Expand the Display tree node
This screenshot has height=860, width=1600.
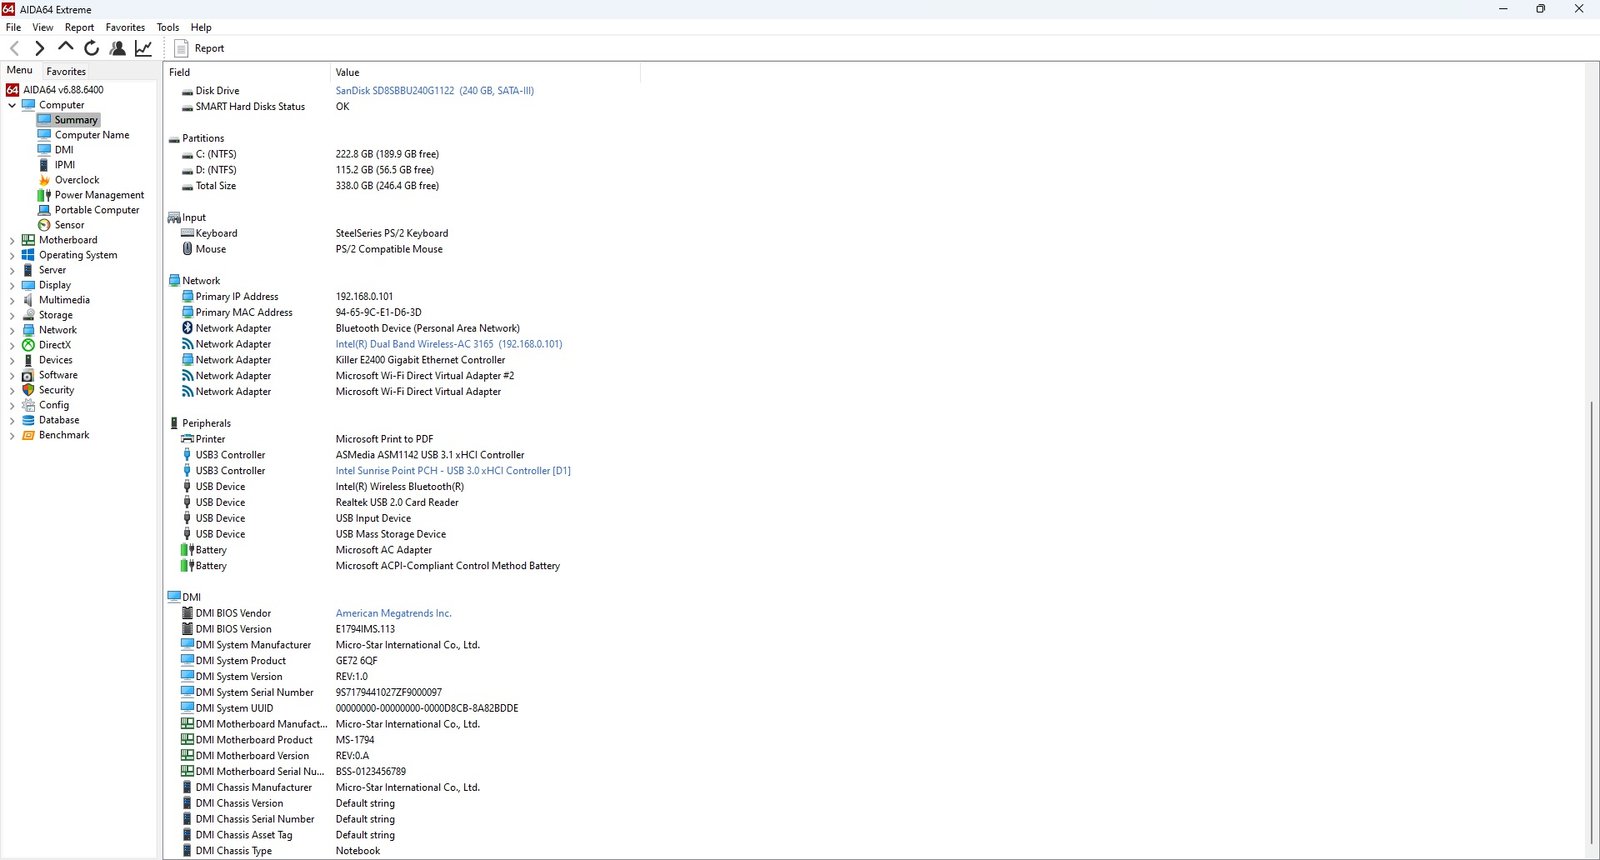[12, 285]
